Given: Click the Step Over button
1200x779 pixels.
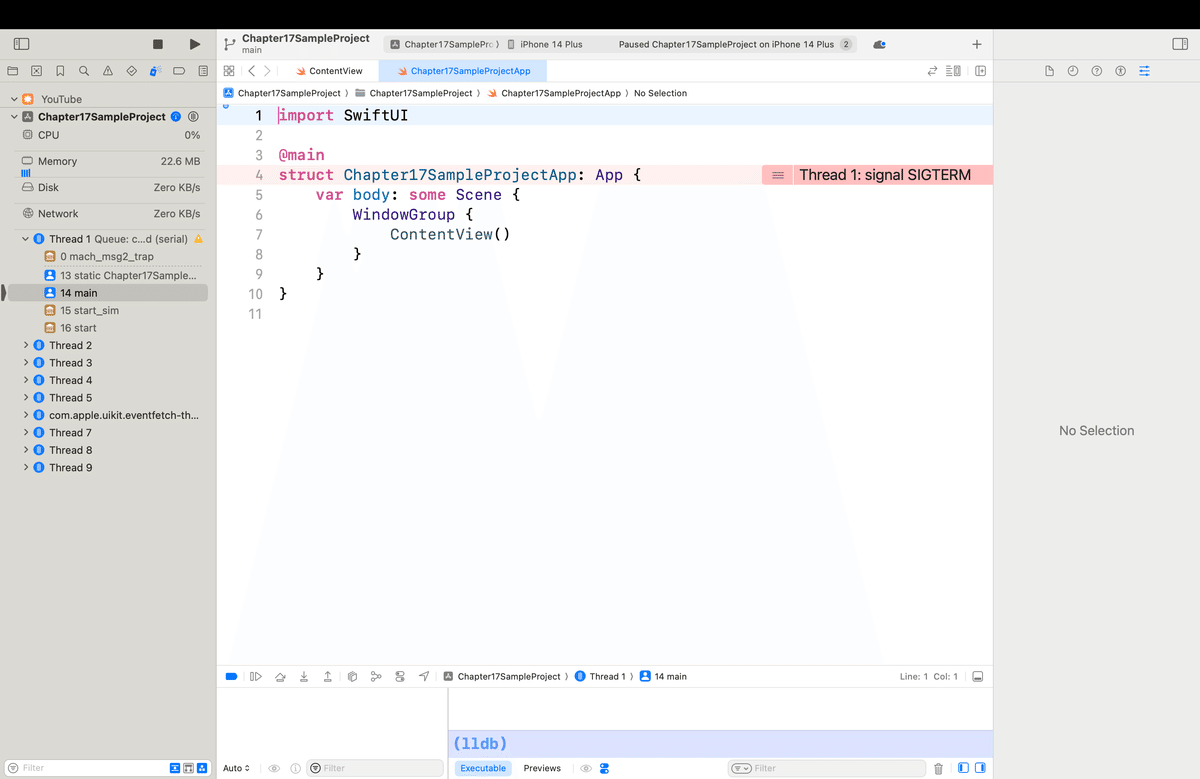Looking at the screenshot, I should [280, 677].
